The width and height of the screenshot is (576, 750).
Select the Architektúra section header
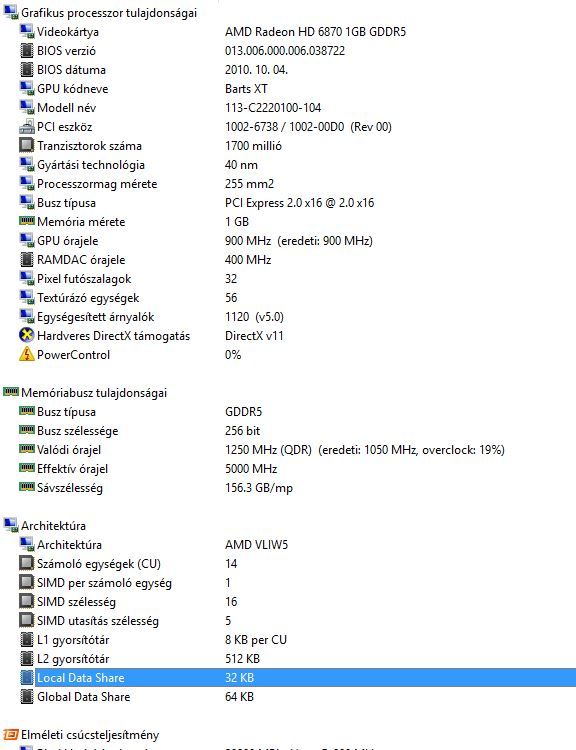[53, 525]
